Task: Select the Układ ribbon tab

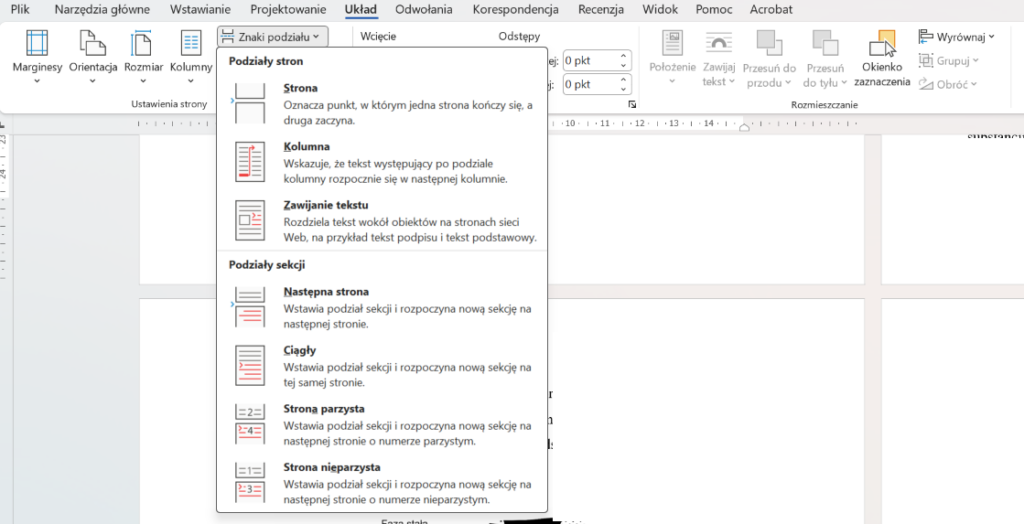Action: 360,9
